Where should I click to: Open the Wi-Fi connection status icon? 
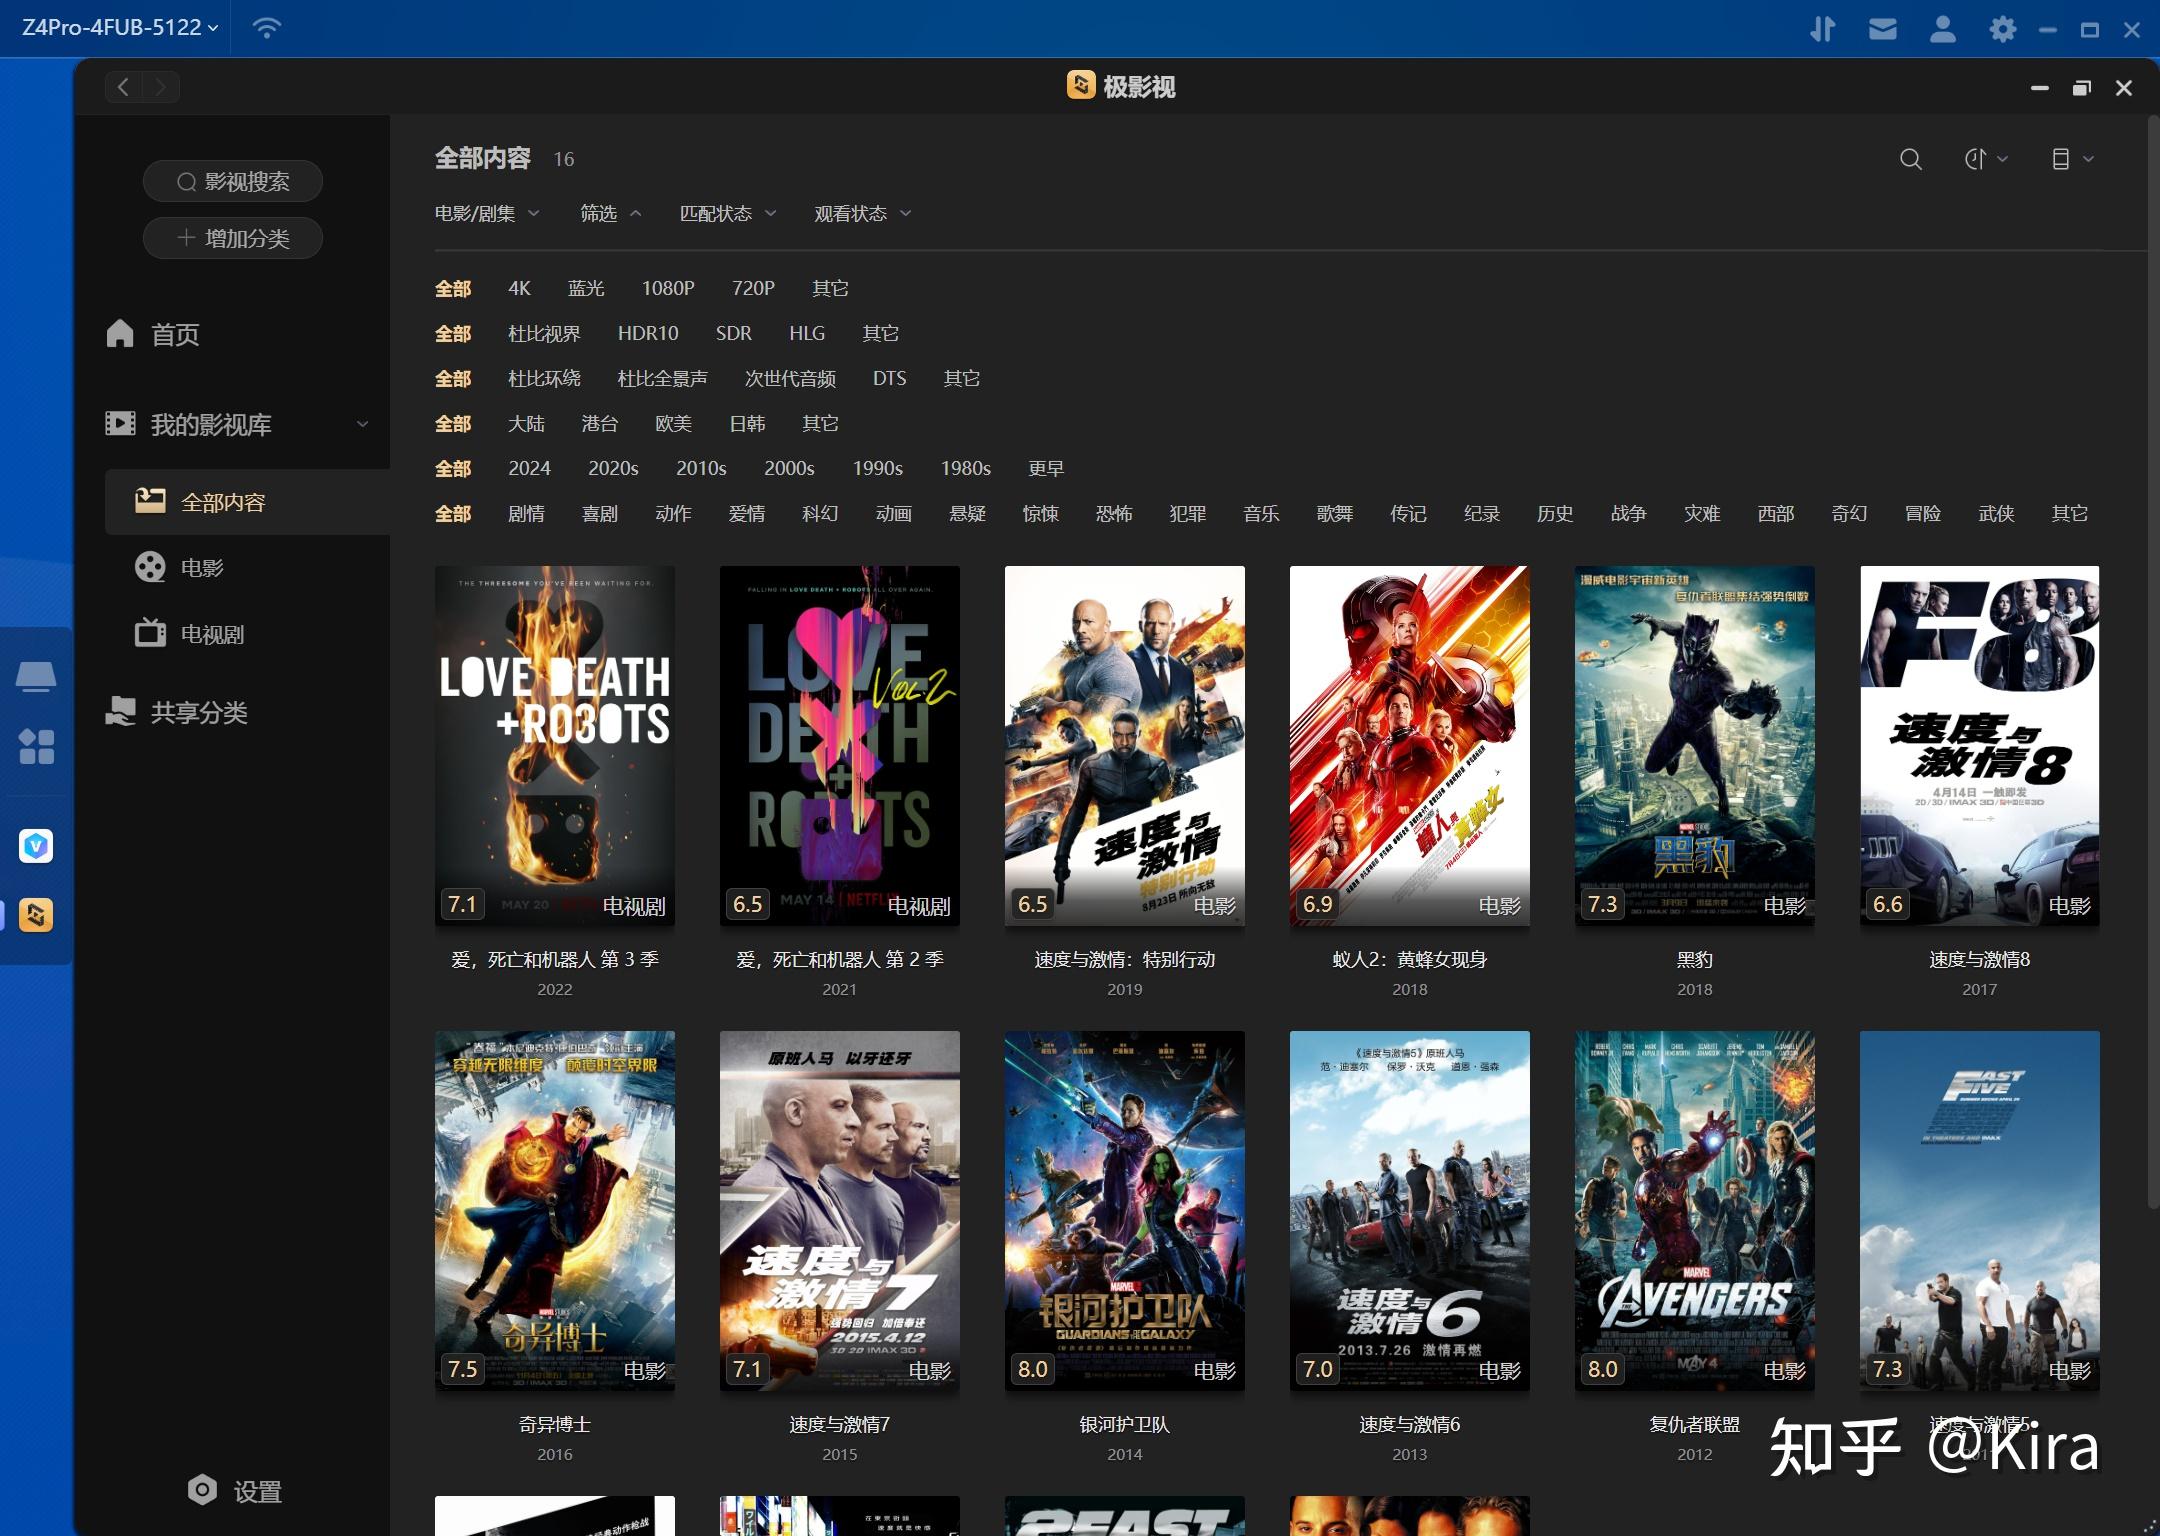[267, 28]
